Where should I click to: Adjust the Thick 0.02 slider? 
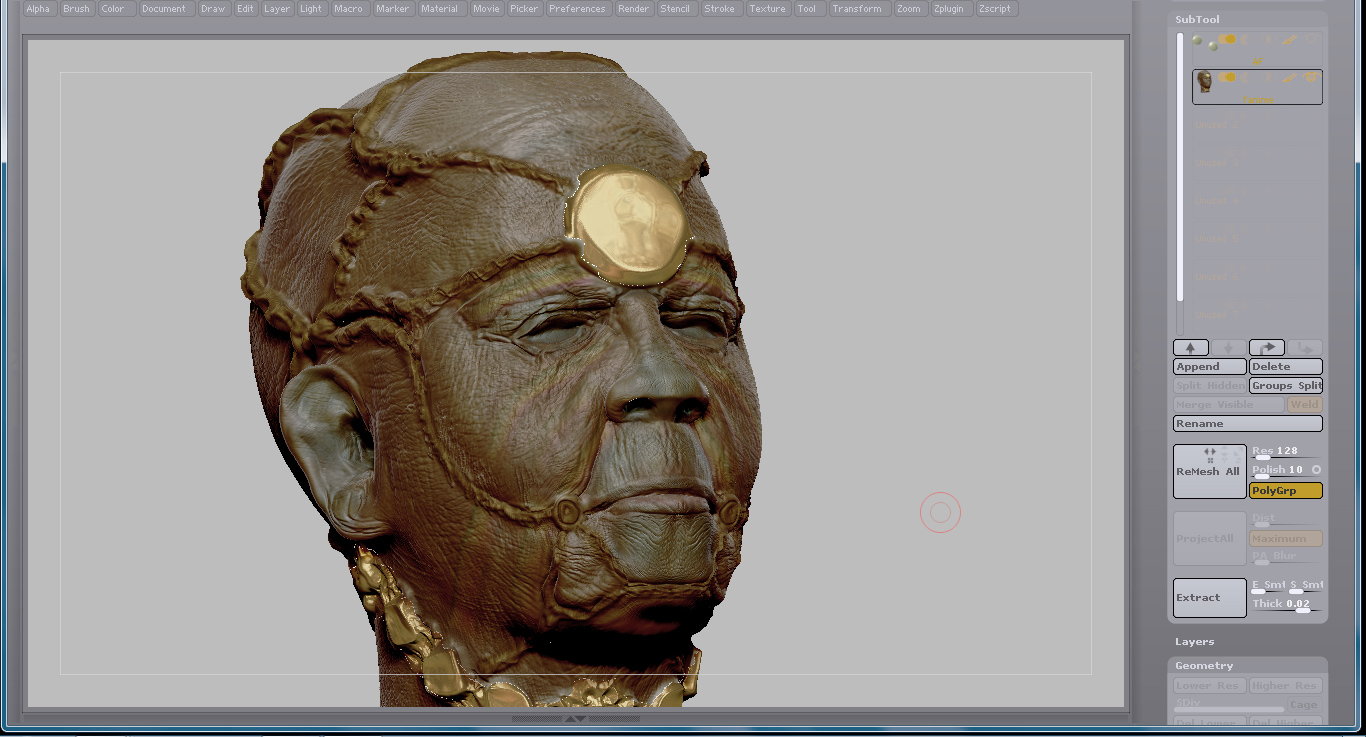coord(1287,606)
